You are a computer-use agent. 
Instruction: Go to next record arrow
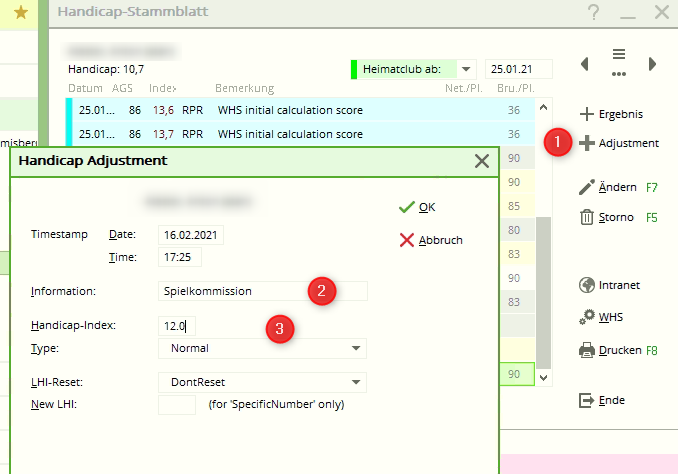652,64
